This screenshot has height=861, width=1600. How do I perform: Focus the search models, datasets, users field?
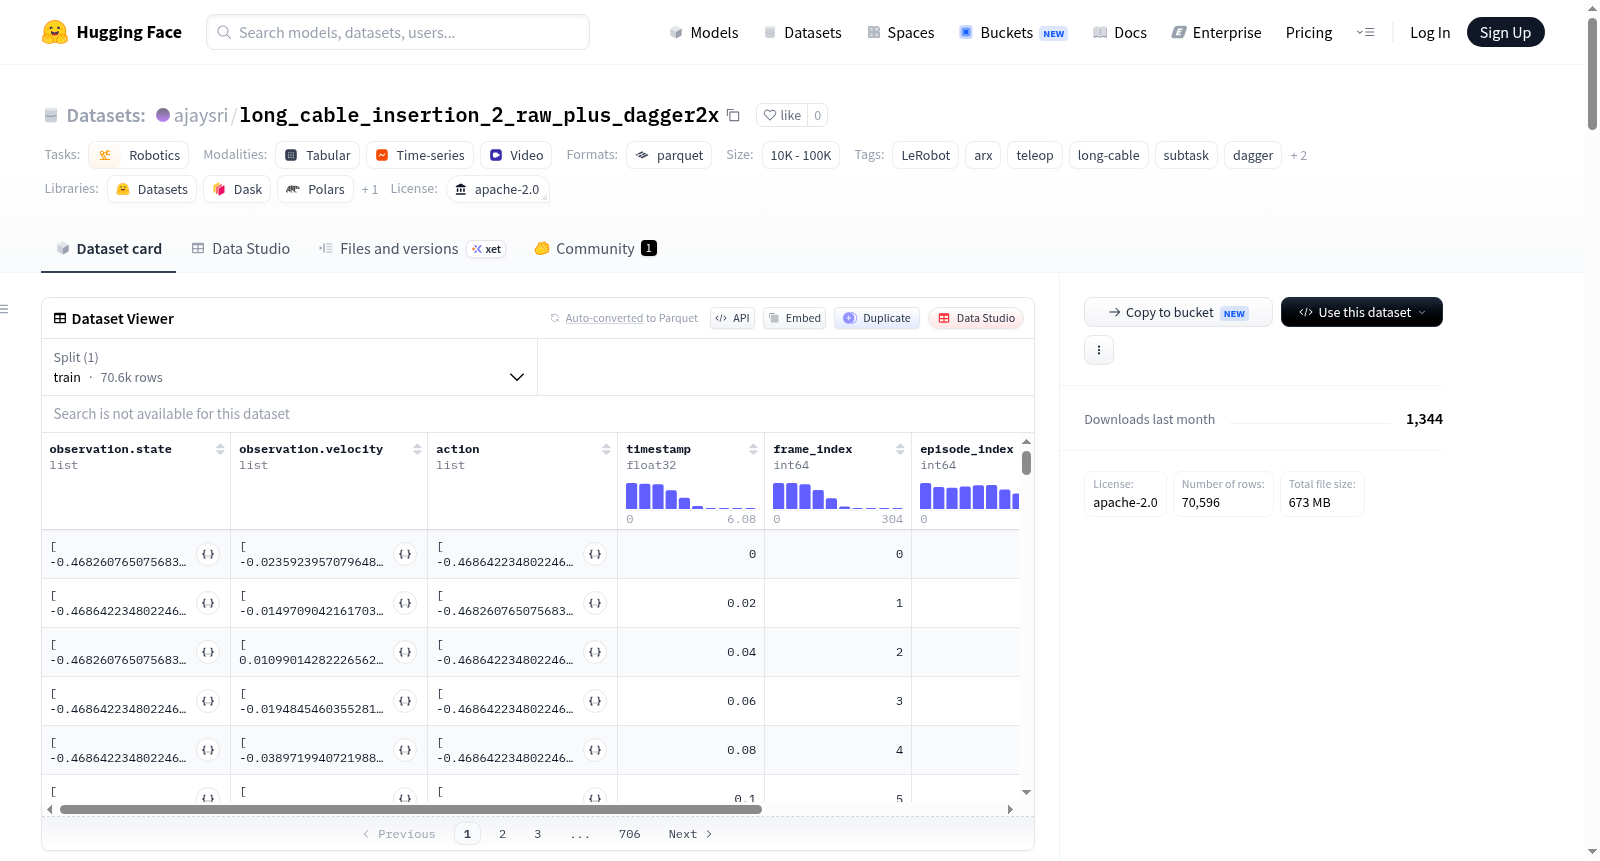tap(398, 32)
